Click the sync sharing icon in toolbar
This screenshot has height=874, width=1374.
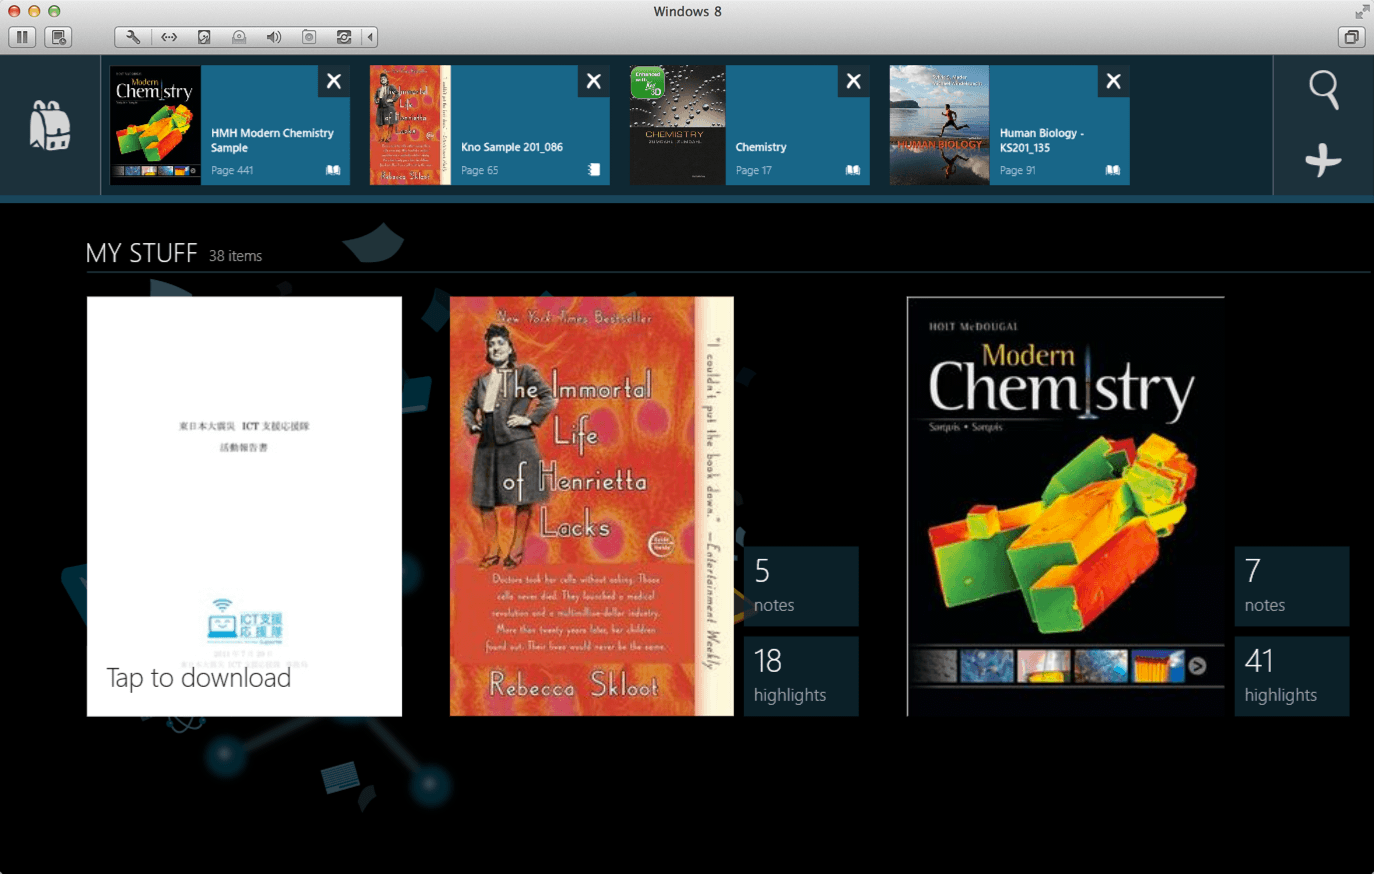344,37
